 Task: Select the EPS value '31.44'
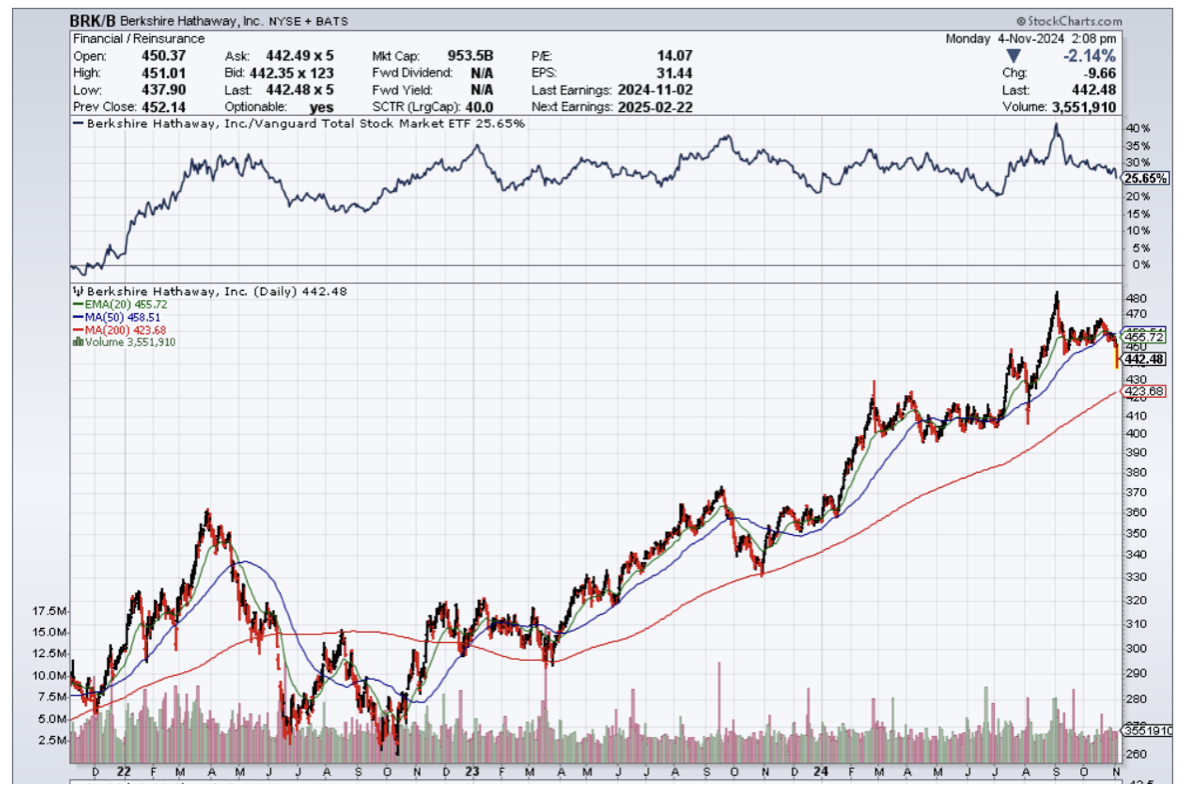(674, 74)
